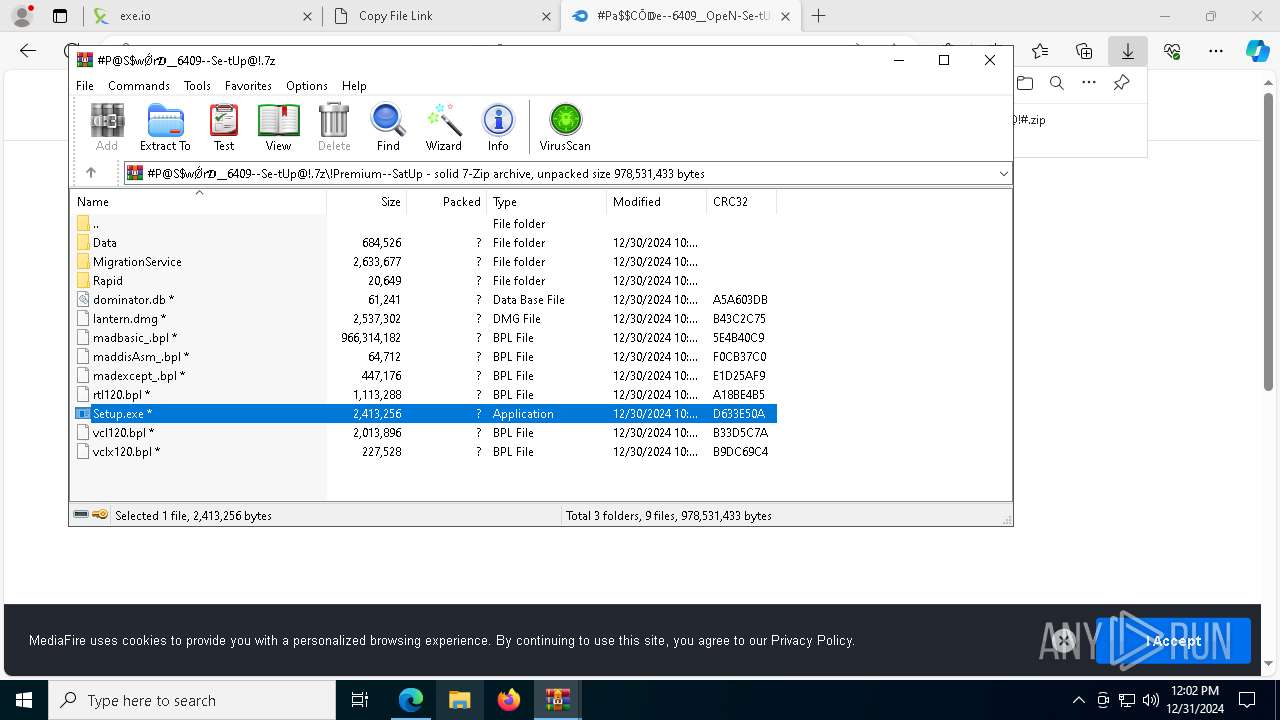
Task: Open the Options menu
Action: [x=307, y=86]
